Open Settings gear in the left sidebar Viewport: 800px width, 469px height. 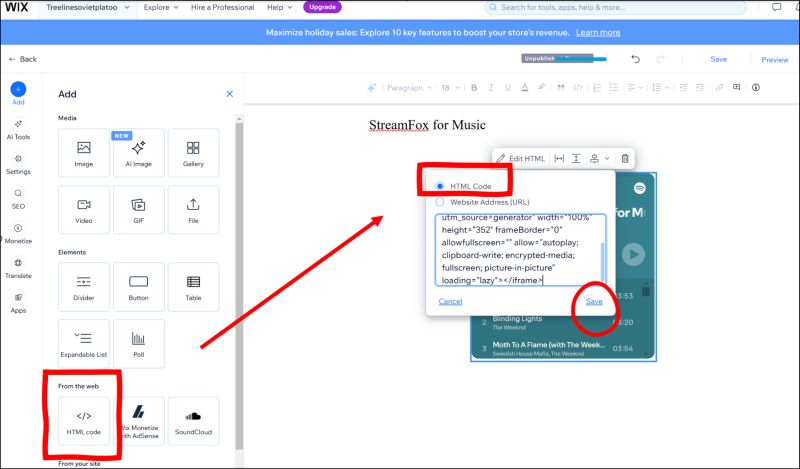coord(18,164)
